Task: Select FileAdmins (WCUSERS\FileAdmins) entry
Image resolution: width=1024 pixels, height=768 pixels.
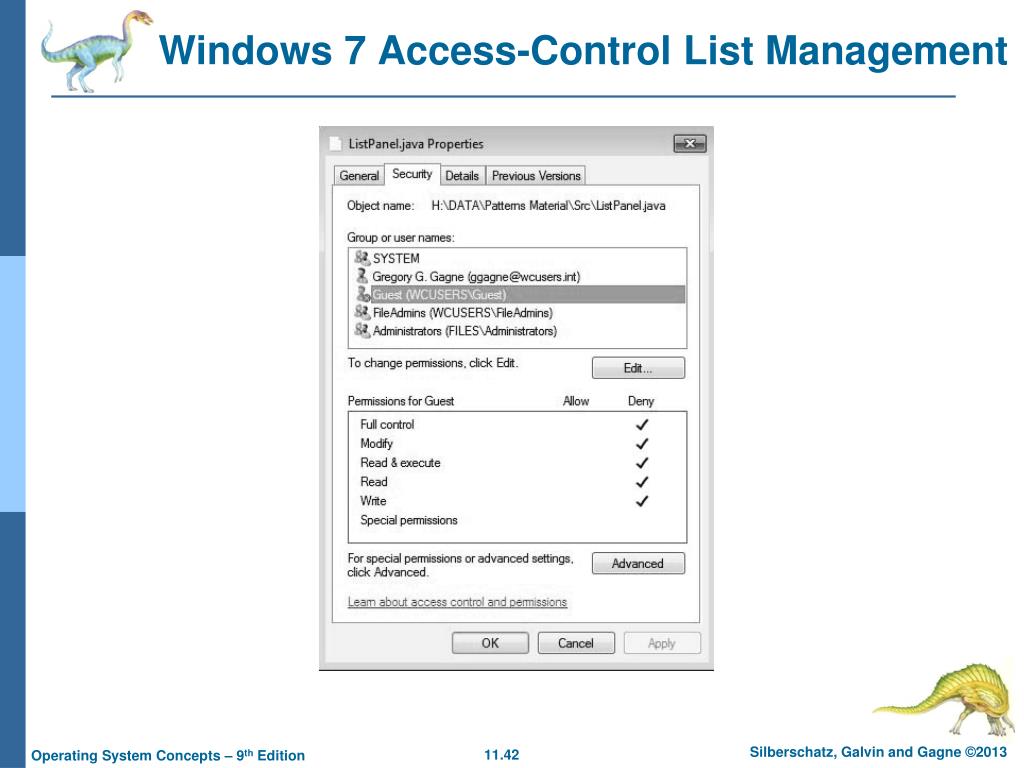Action: 517,313
